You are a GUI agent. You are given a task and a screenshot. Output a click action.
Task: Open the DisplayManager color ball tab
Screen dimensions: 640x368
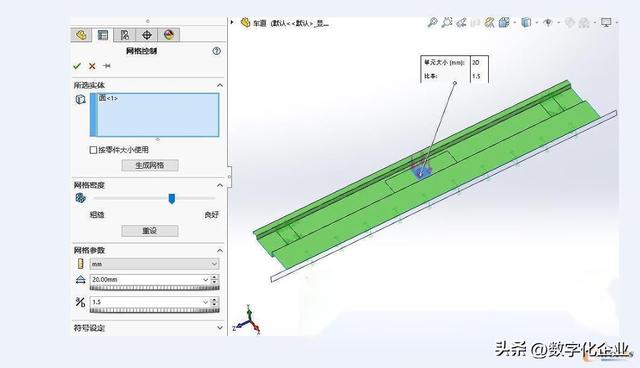(169, 35)
